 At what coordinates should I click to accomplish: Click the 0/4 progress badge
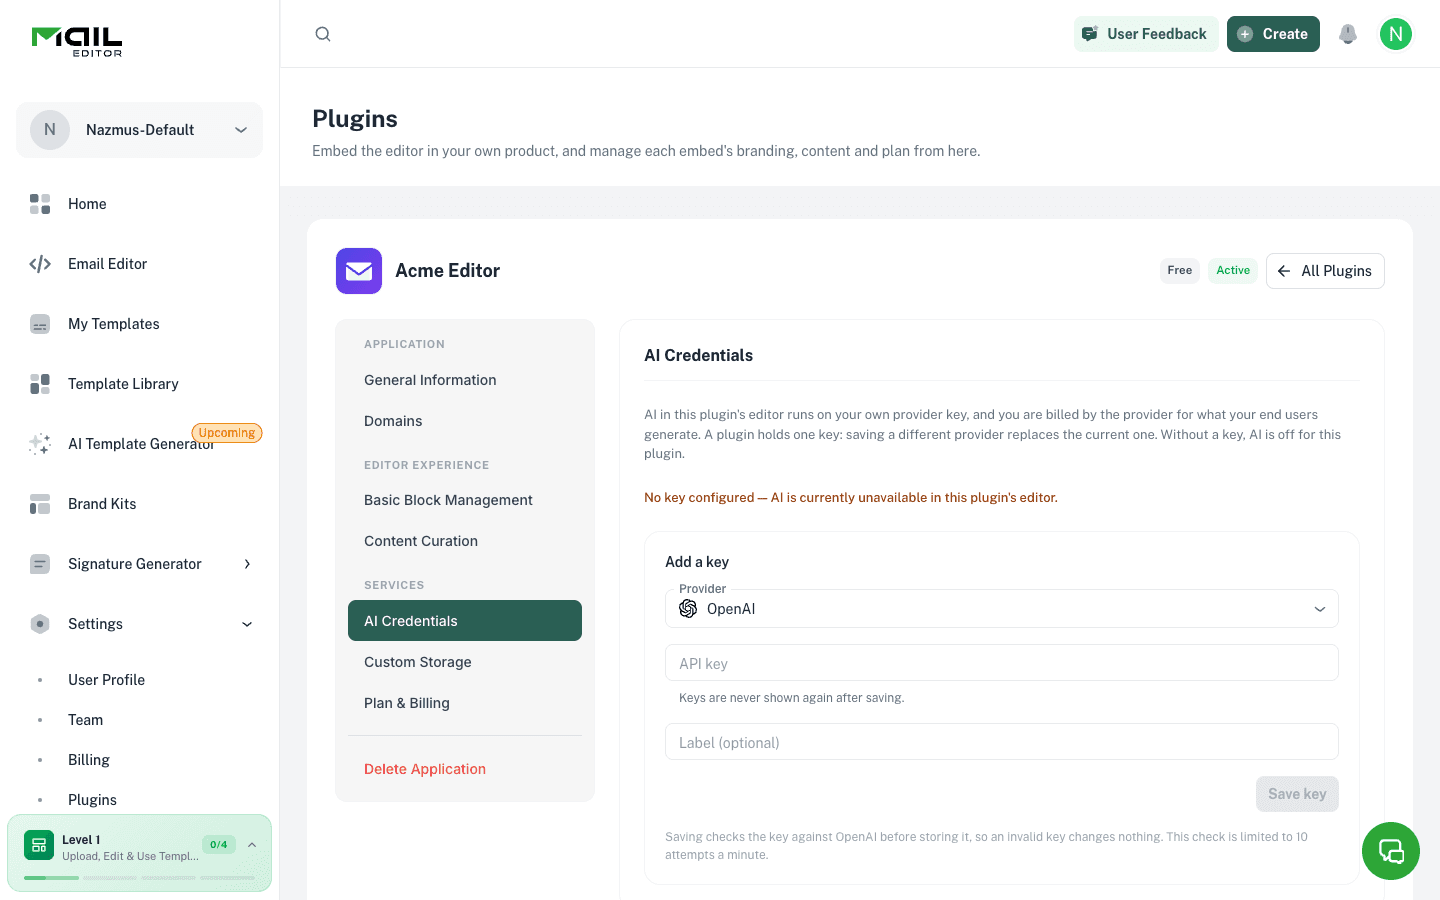pos(219,845)
